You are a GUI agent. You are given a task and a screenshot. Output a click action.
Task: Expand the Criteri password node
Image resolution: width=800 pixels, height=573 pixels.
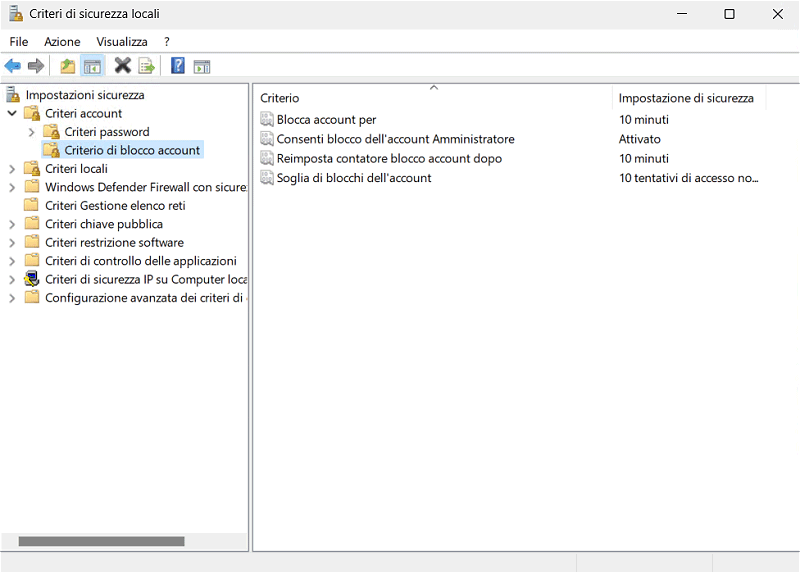point(32,132)
